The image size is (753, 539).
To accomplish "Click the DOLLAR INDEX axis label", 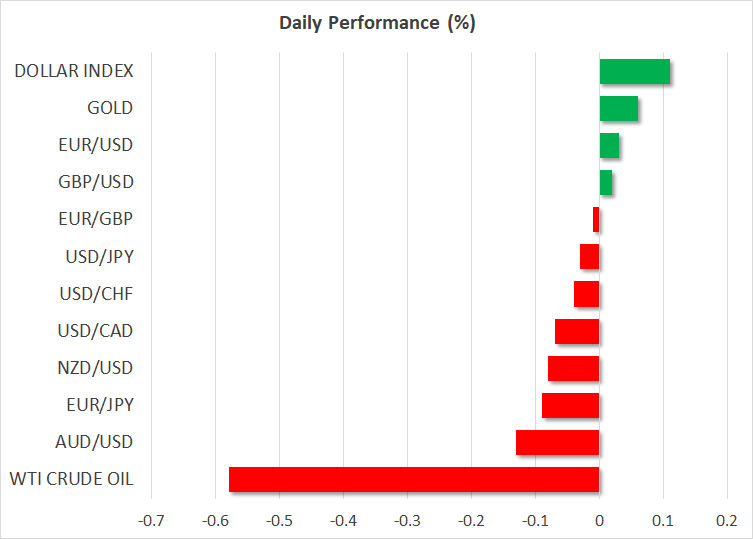I will click(x=74, y=71).
